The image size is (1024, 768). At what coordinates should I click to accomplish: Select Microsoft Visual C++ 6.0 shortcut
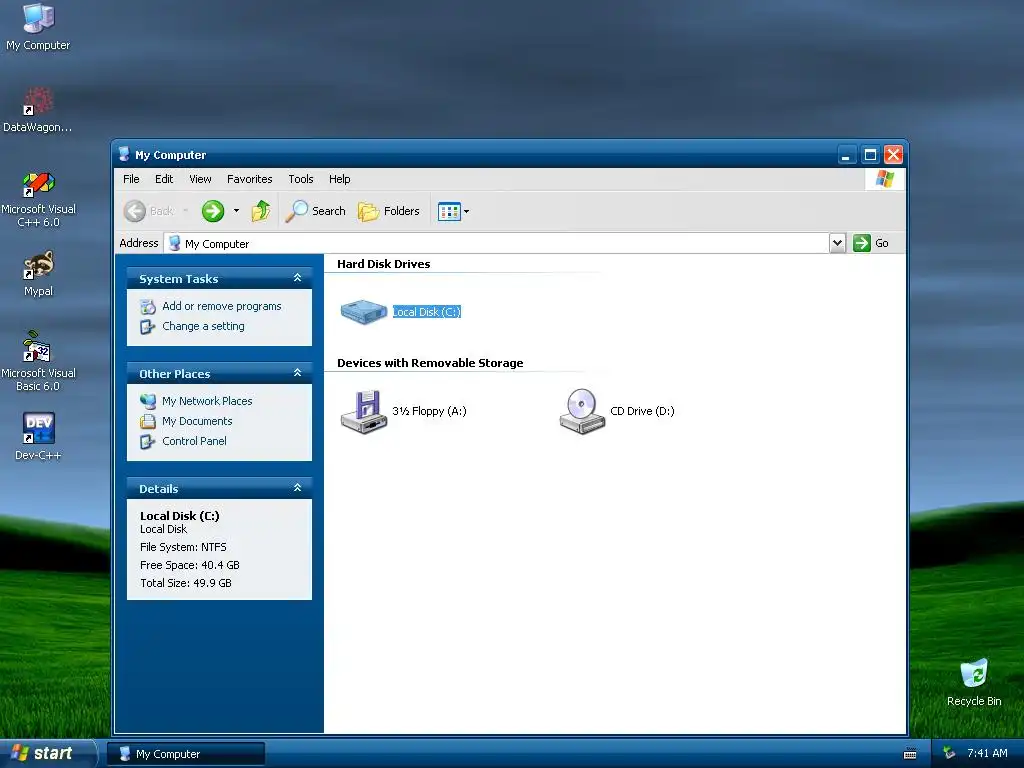click(39, 199)
